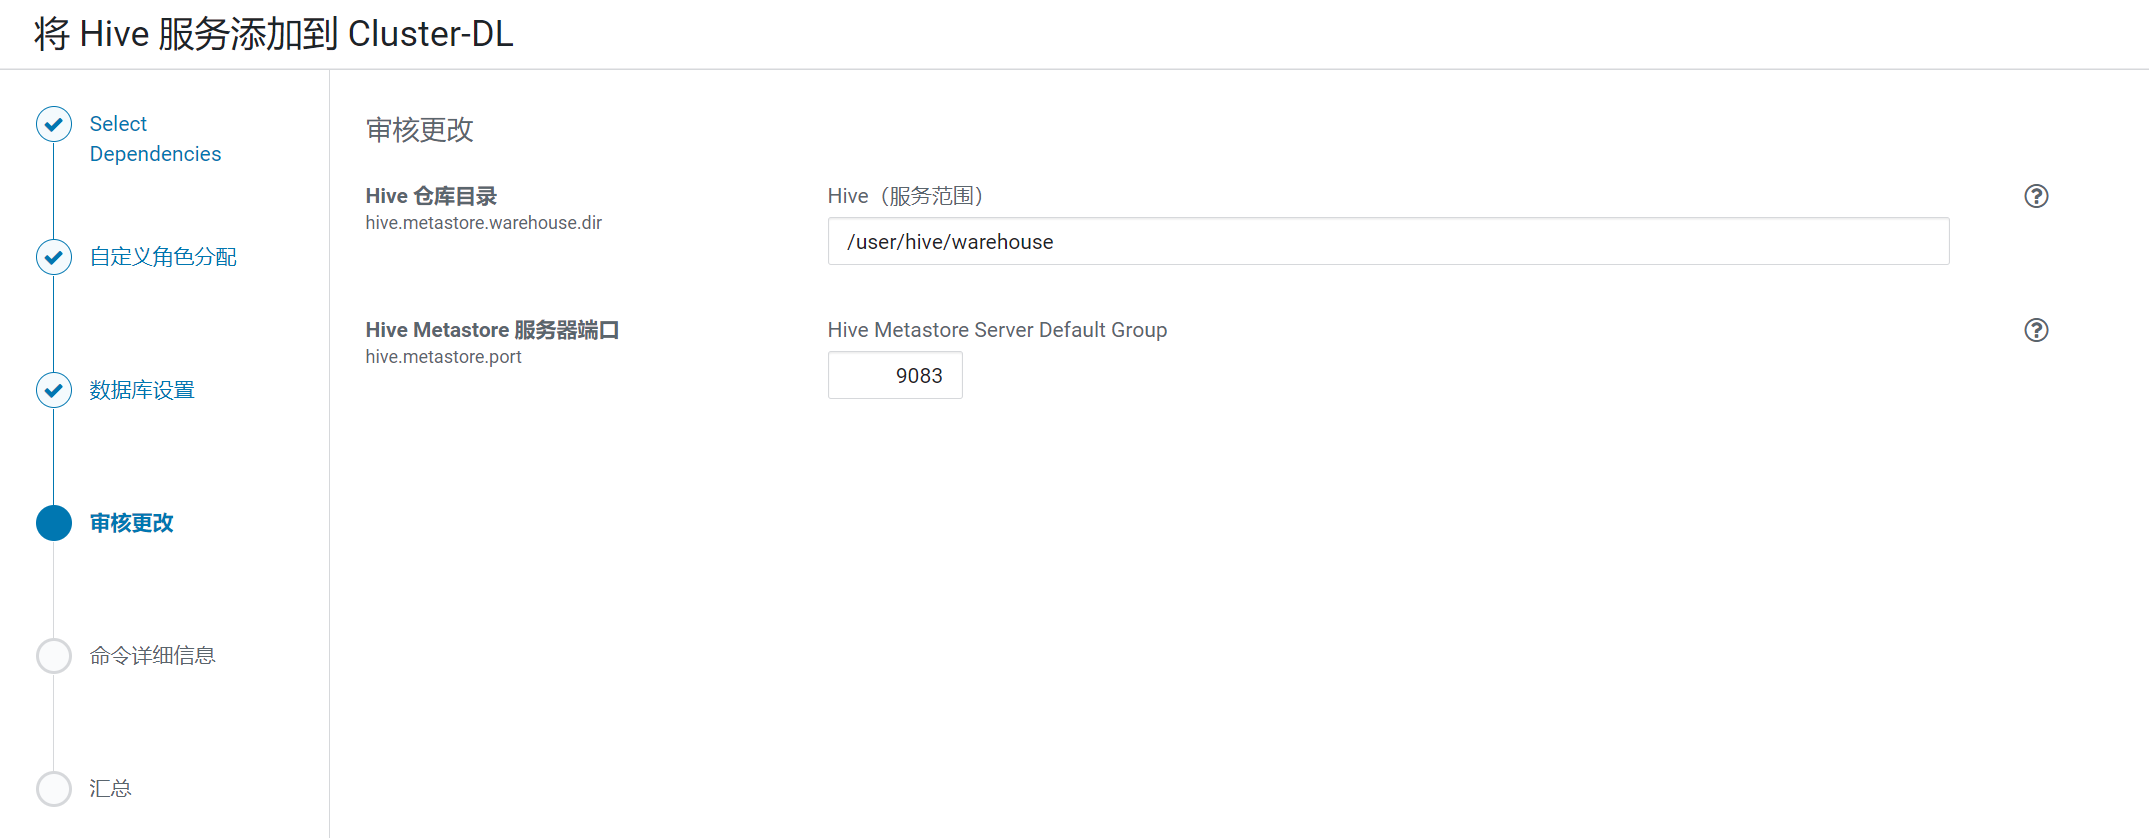Click the 'hive.metastore.port' property name
Viewport: 2149px width, 838px height.
pyautogui.click(x=443, y=357)
